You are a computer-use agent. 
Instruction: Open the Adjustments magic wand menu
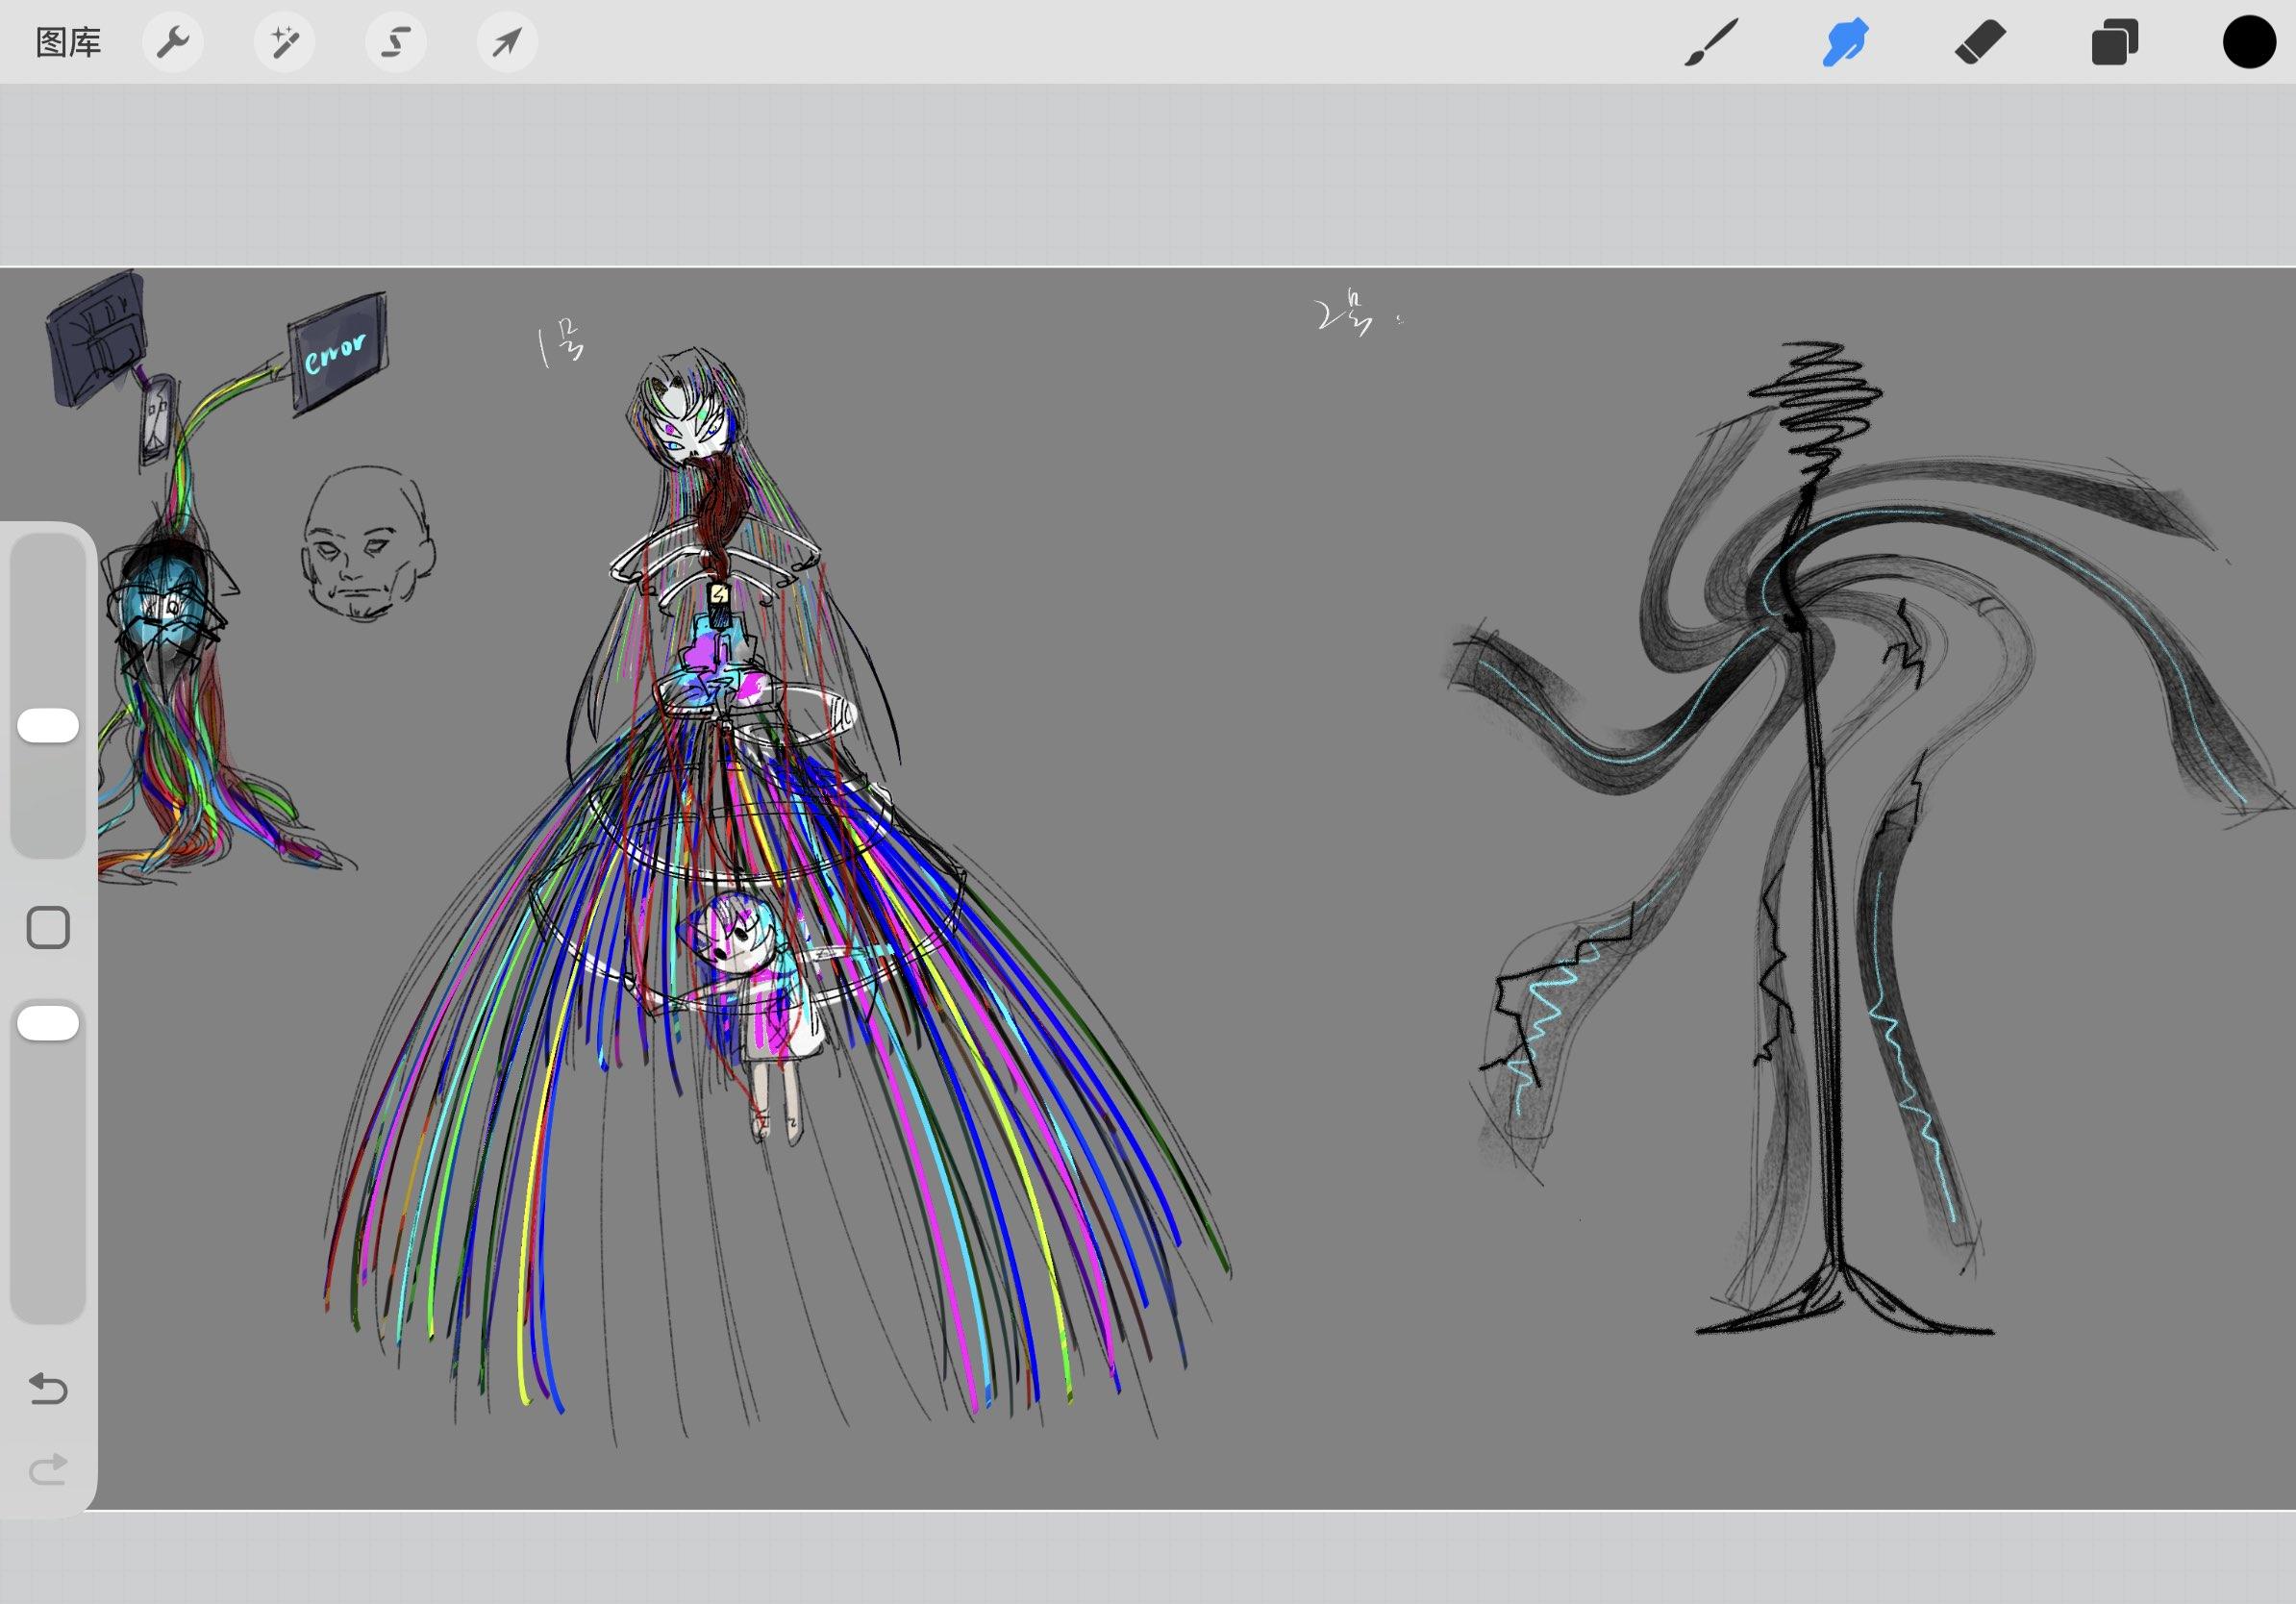284,43
